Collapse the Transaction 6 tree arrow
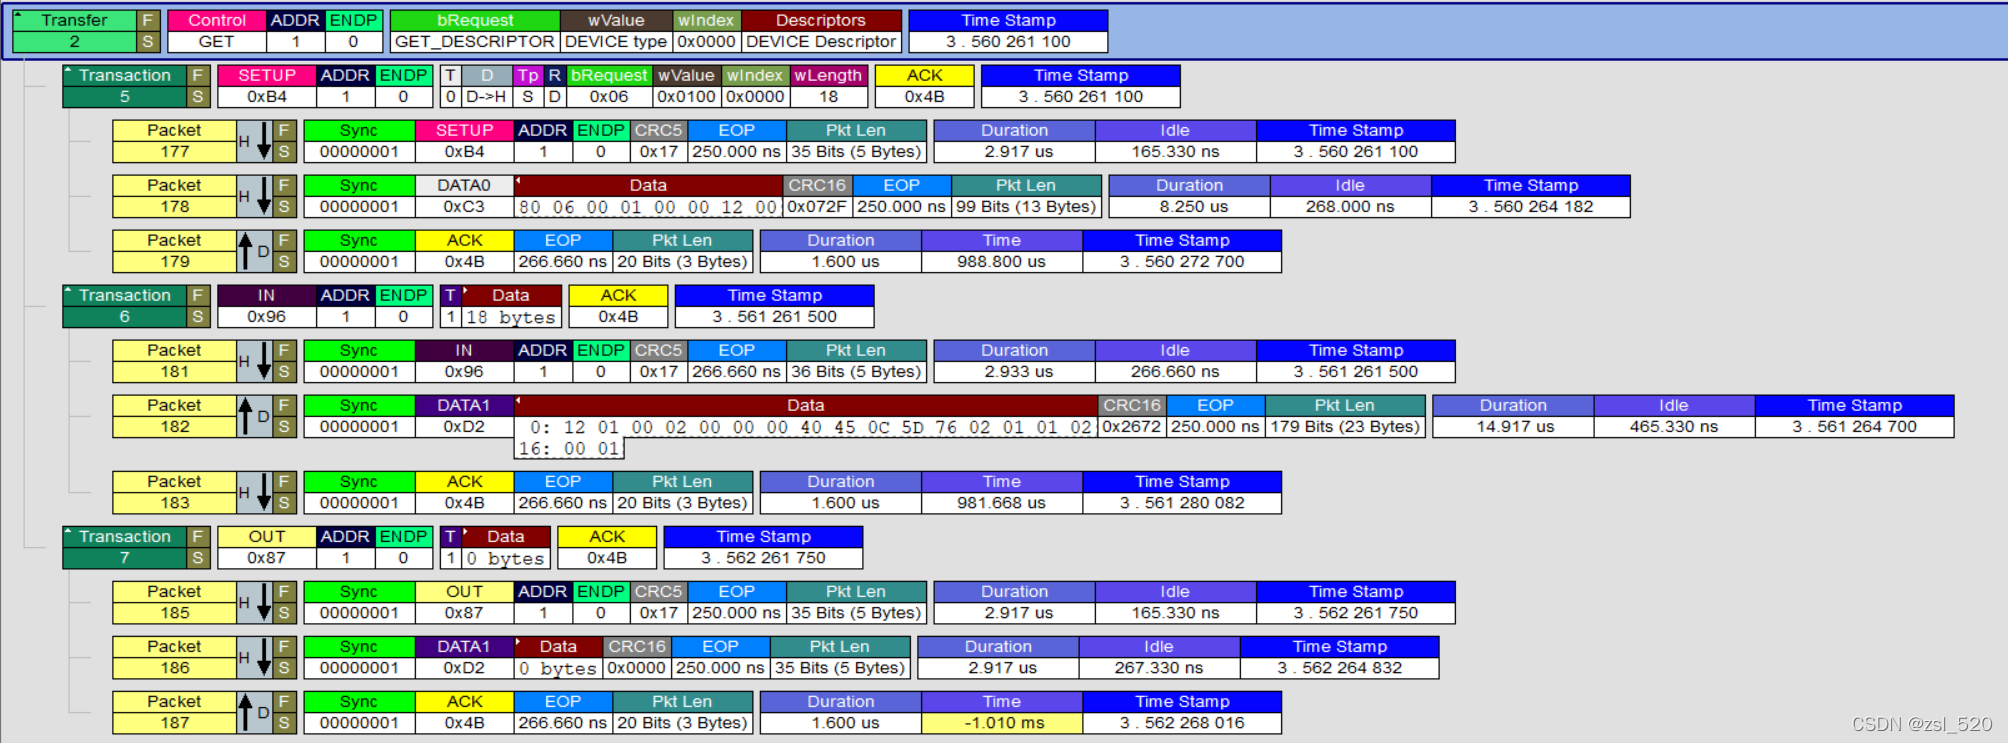This screenshot has width=2008, height=743. pos(67,290)
